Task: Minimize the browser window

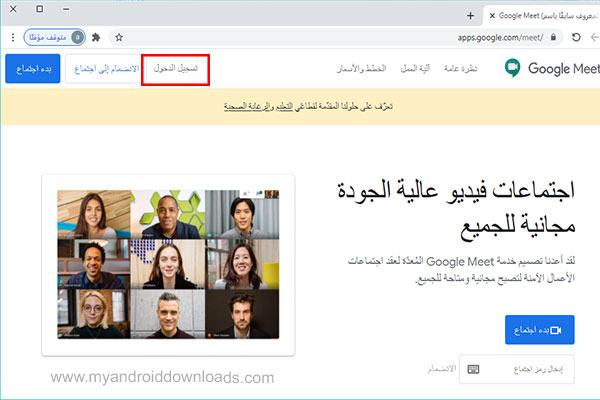Action: tap(66, 9)
